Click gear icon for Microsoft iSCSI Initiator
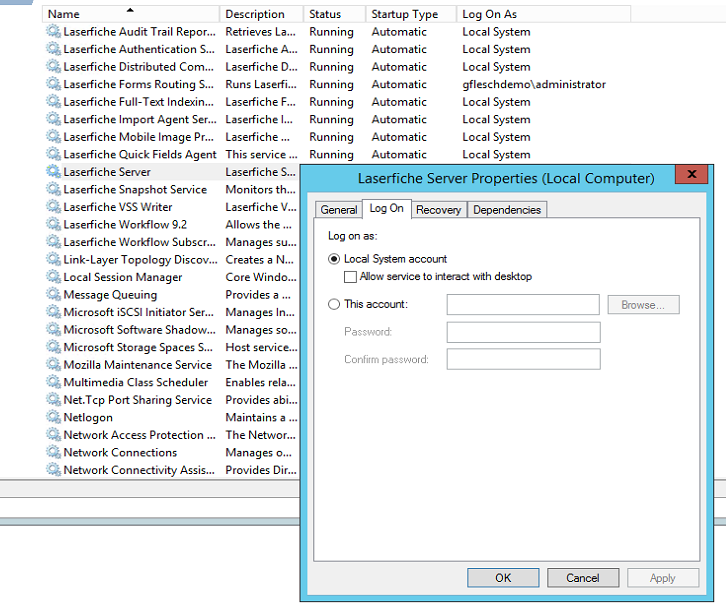Image resolution: width=726 pixels, height=606 pixels. pos(53,312)
